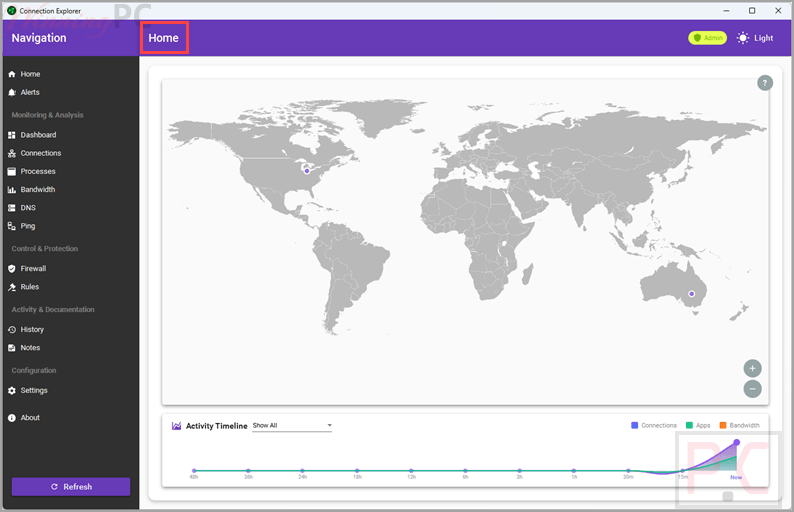Click the Control & Protection section label
Viewport: 794px width, 512px height.
click(x=45, y=249)
